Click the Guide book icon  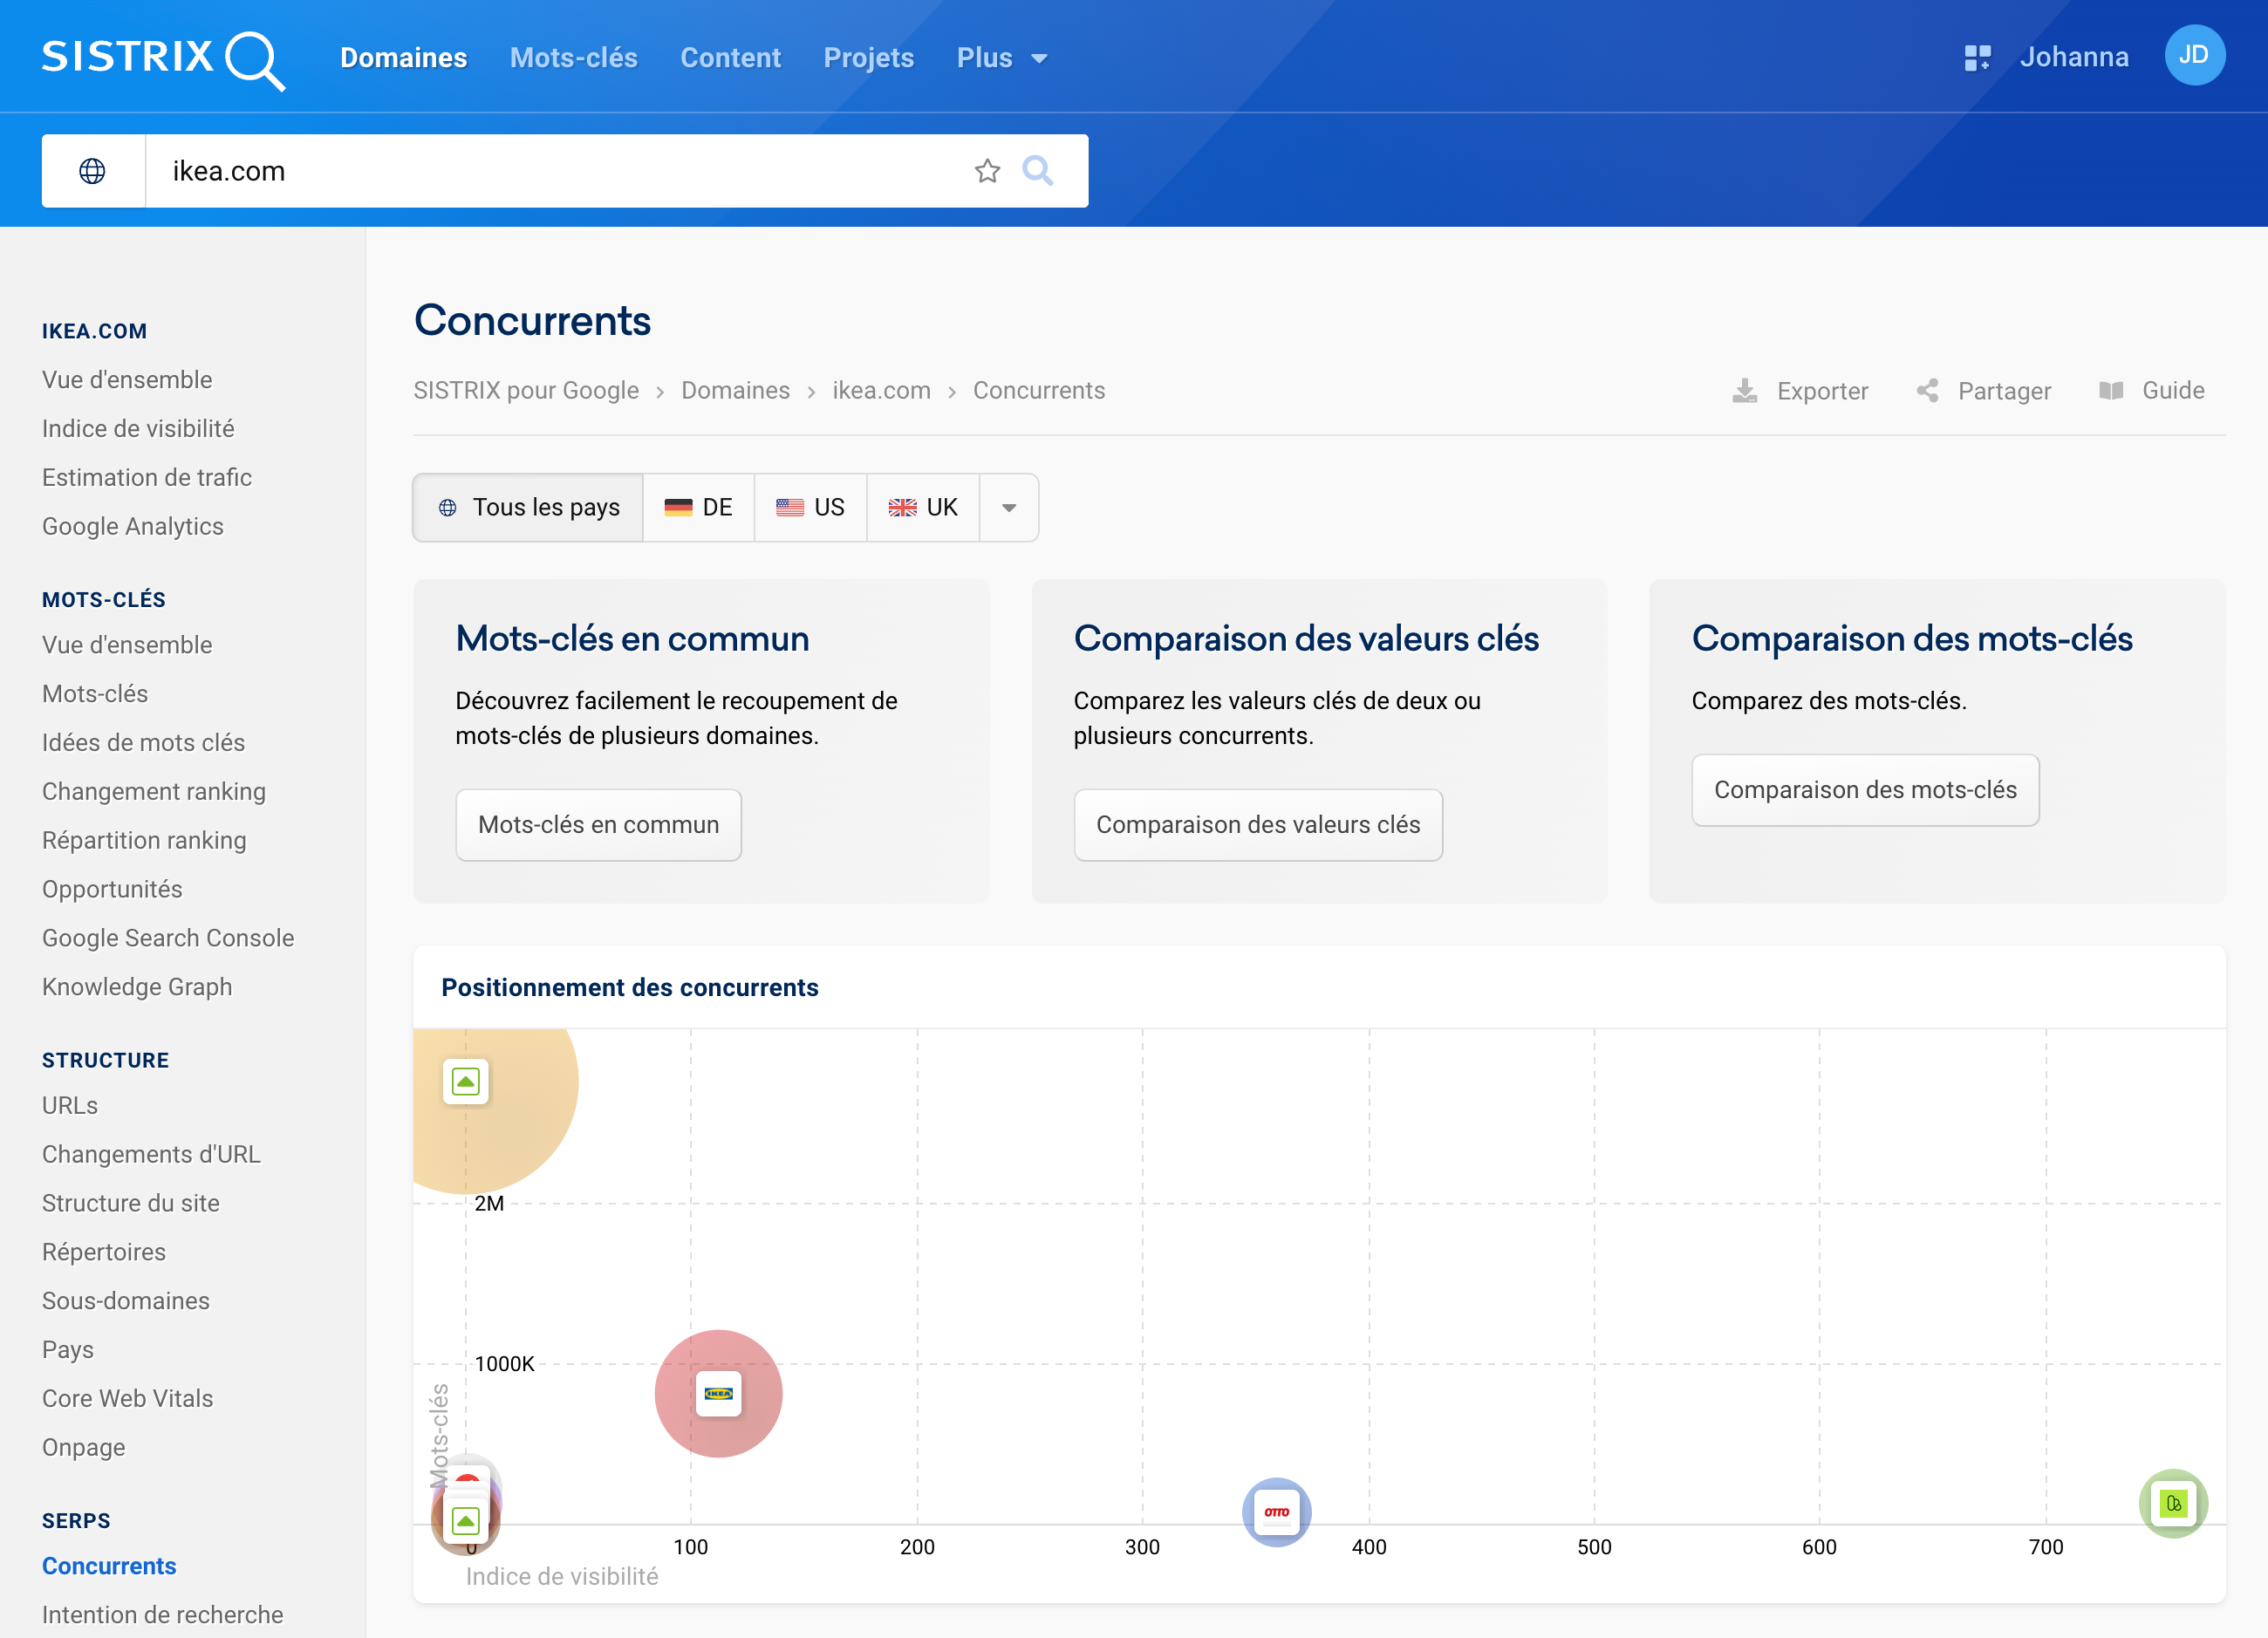pyautogui.click(x=2111, y=391)
